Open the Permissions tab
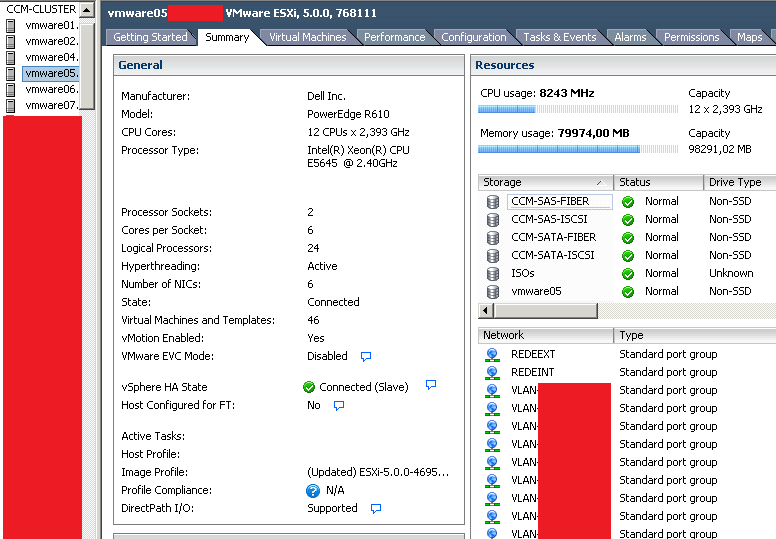 click(691, 37)
